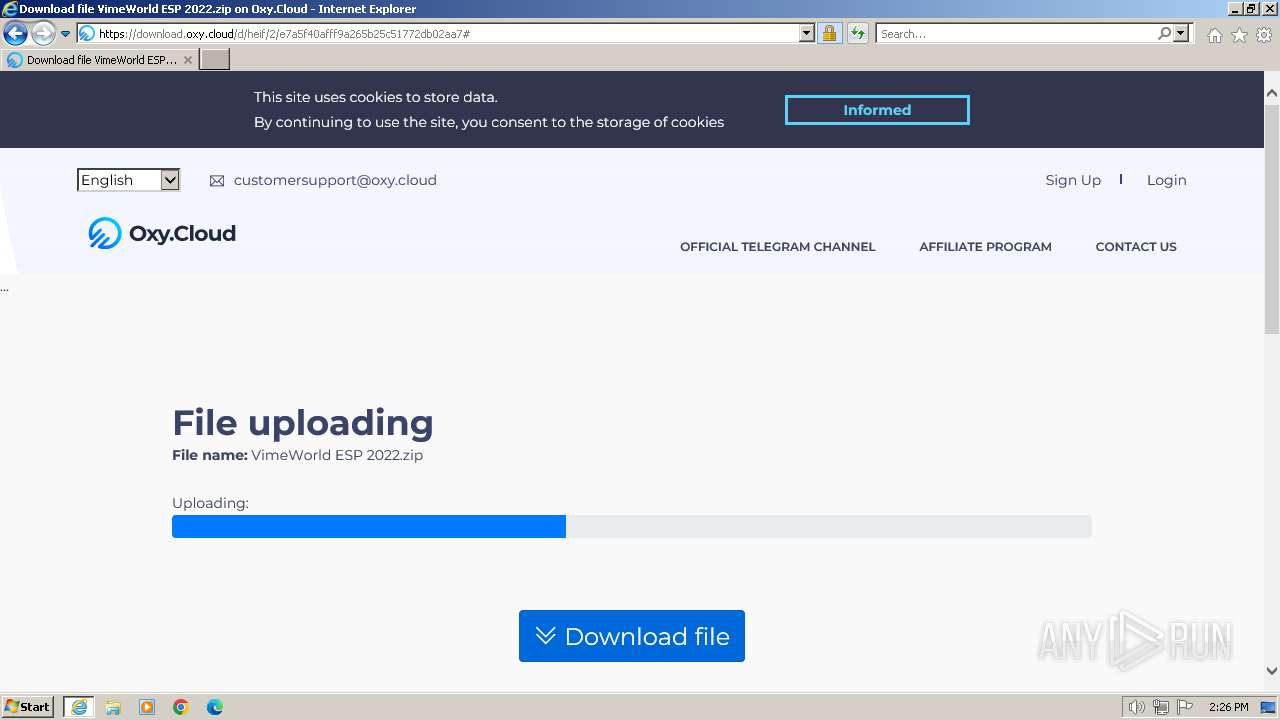
Task: Open a new blank tab
Action: (215, 60)
